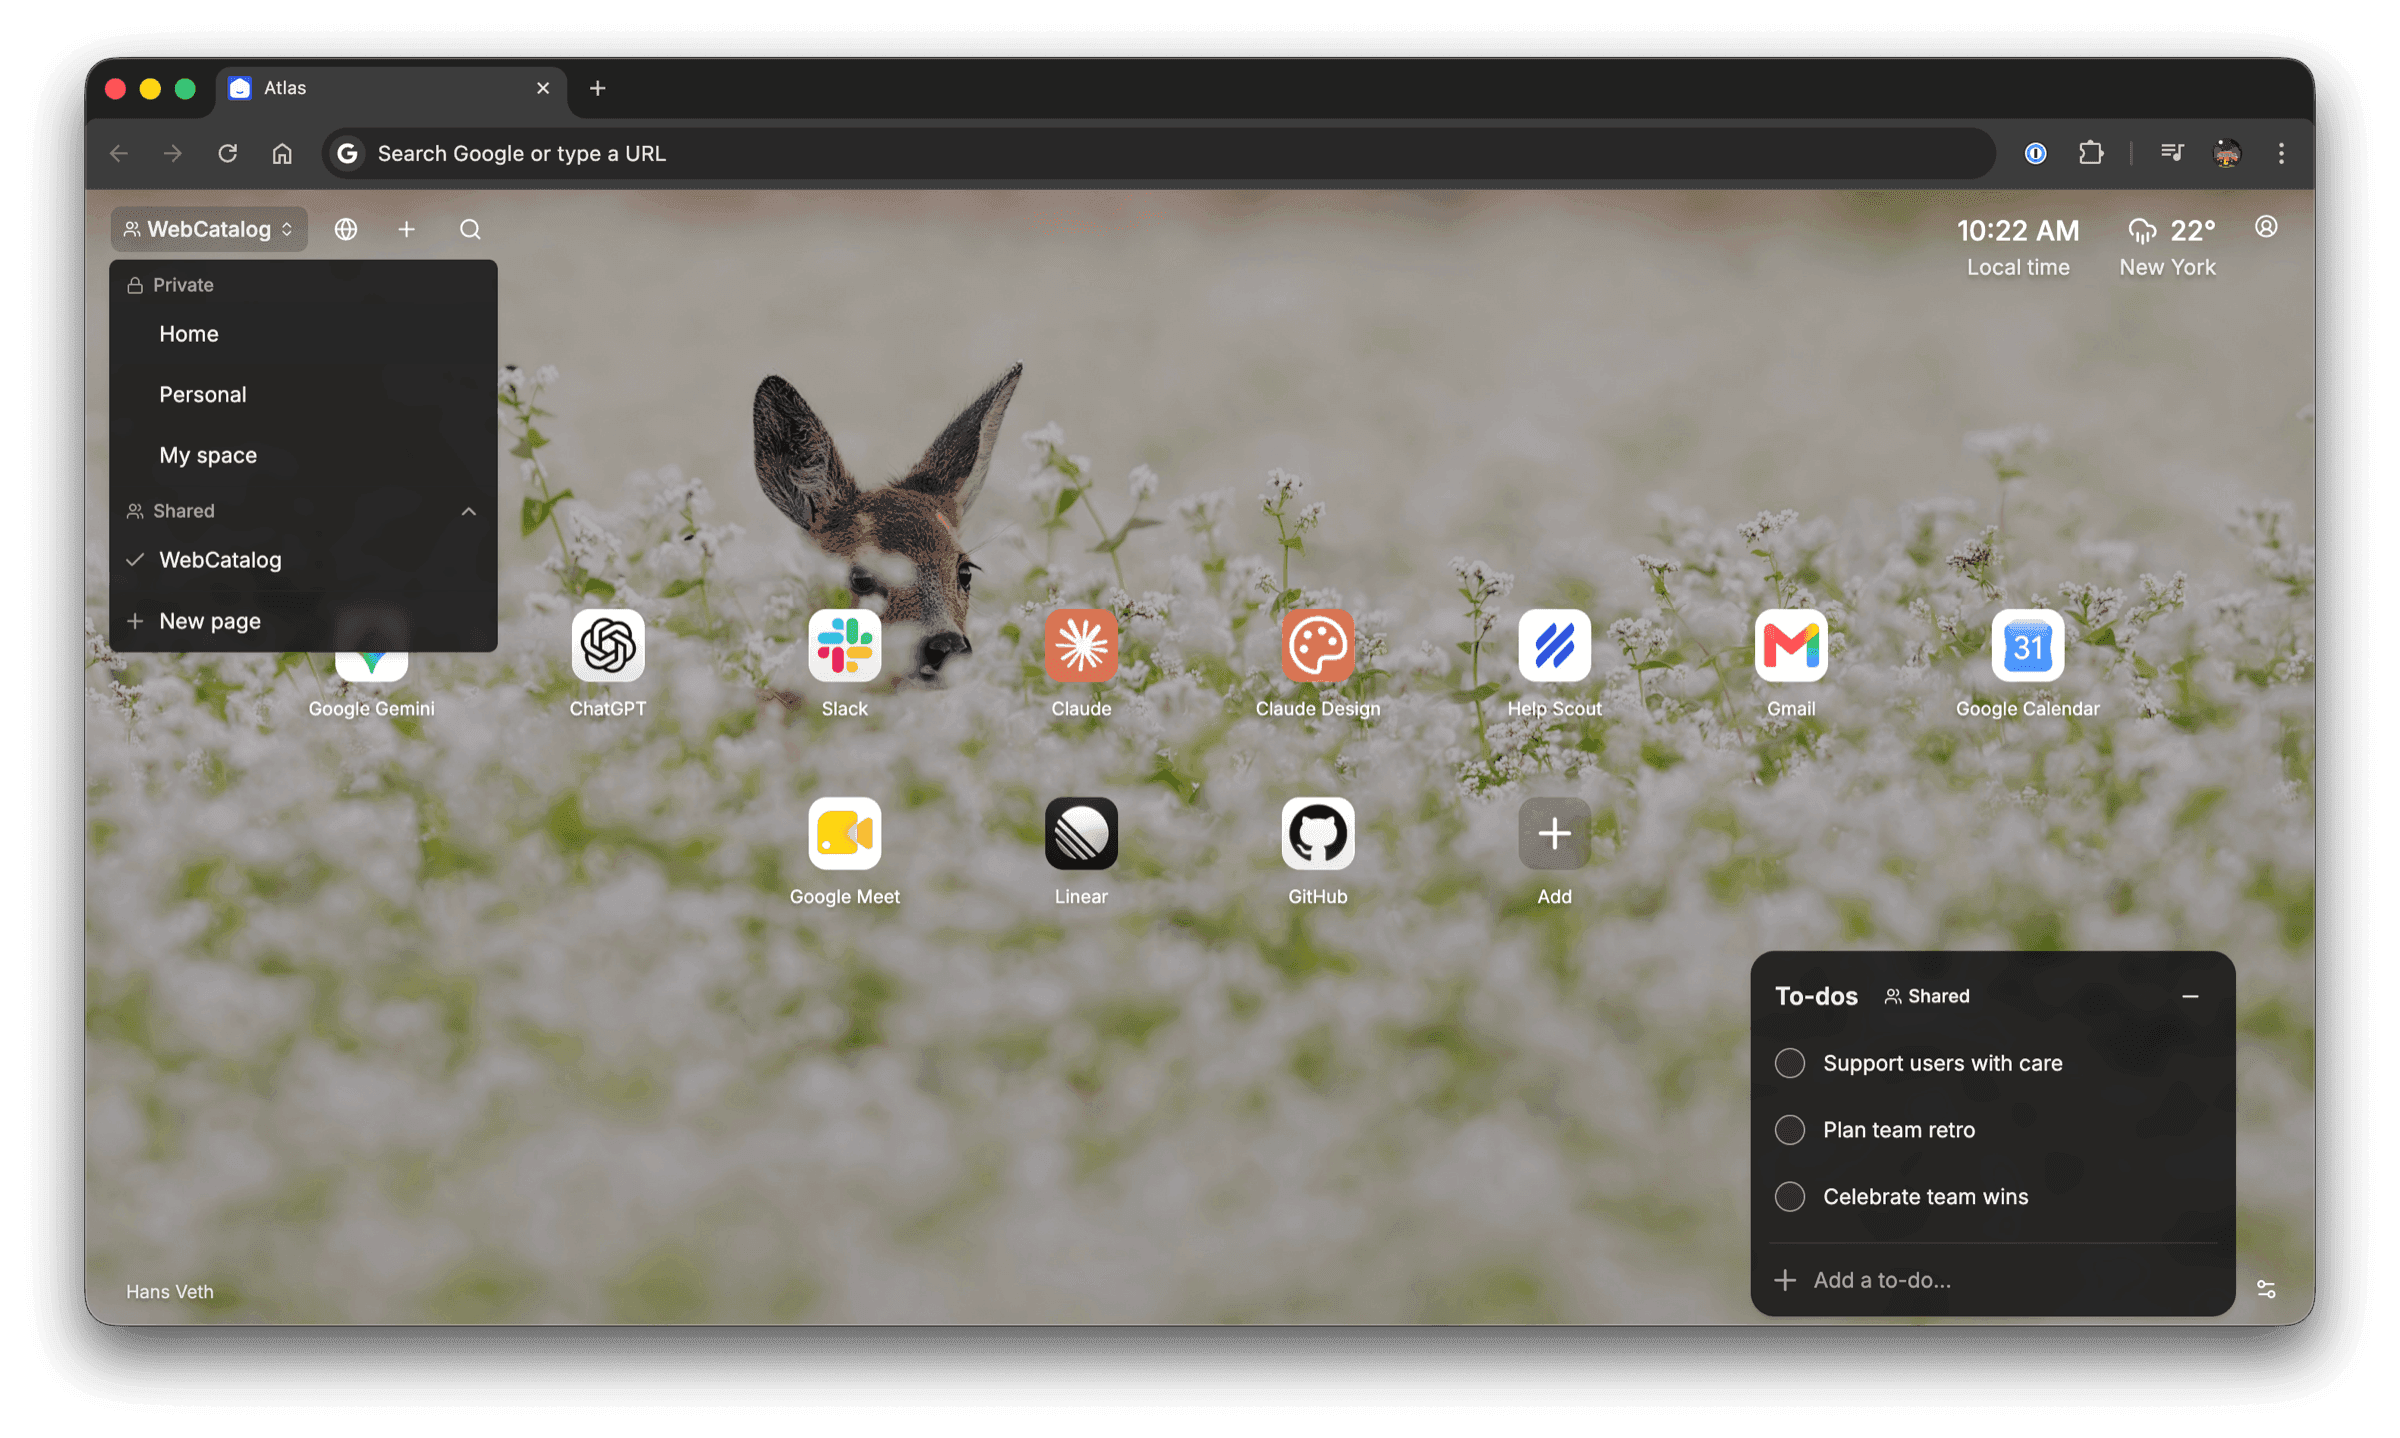The image size is (2400, 1438).
Task: Create a New page from menu
Action: click(303, 621)
